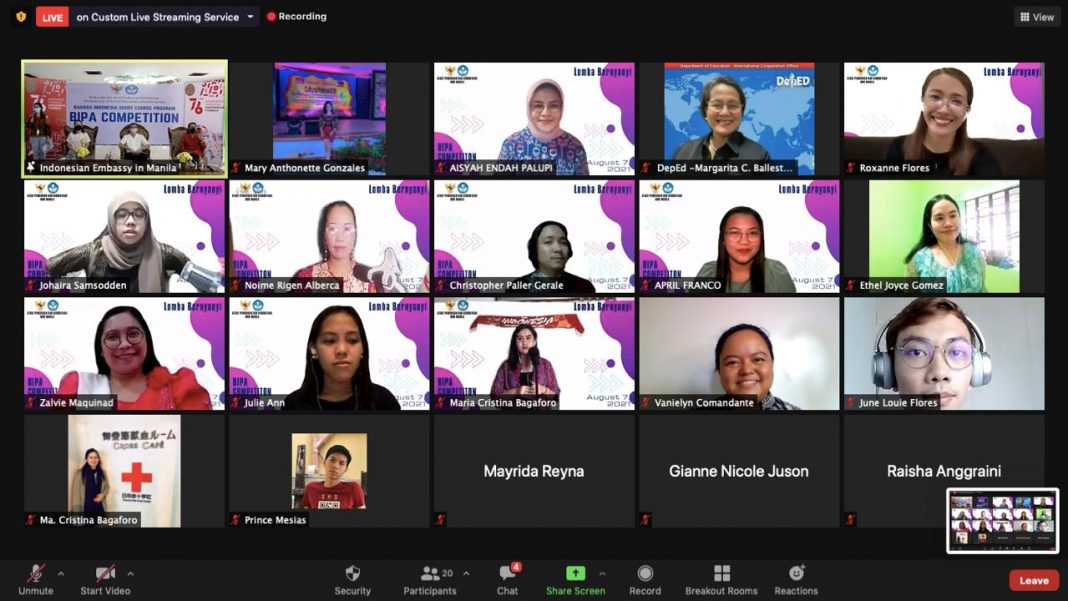
Task: Unmute the microphone
Action: 36,574
